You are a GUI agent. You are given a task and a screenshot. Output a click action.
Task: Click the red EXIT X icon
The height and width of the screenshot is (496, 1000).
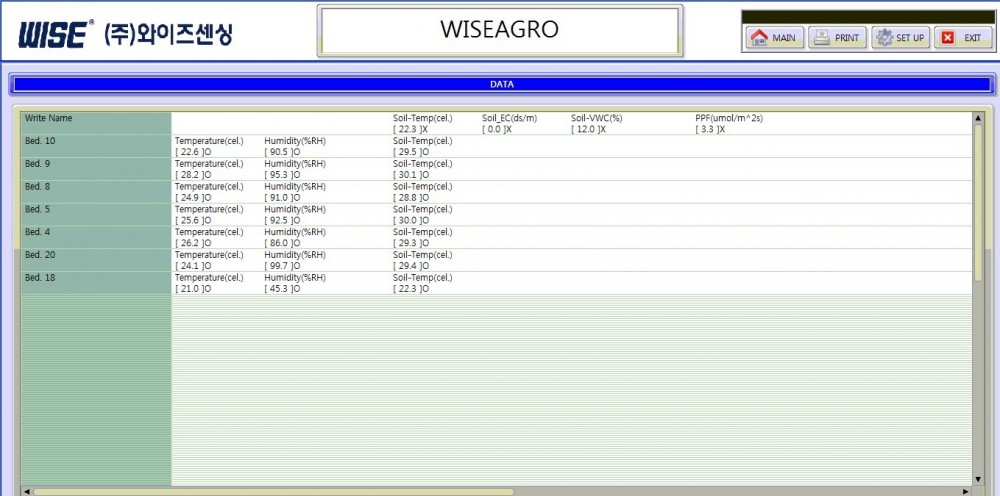[x=948, y=38]
